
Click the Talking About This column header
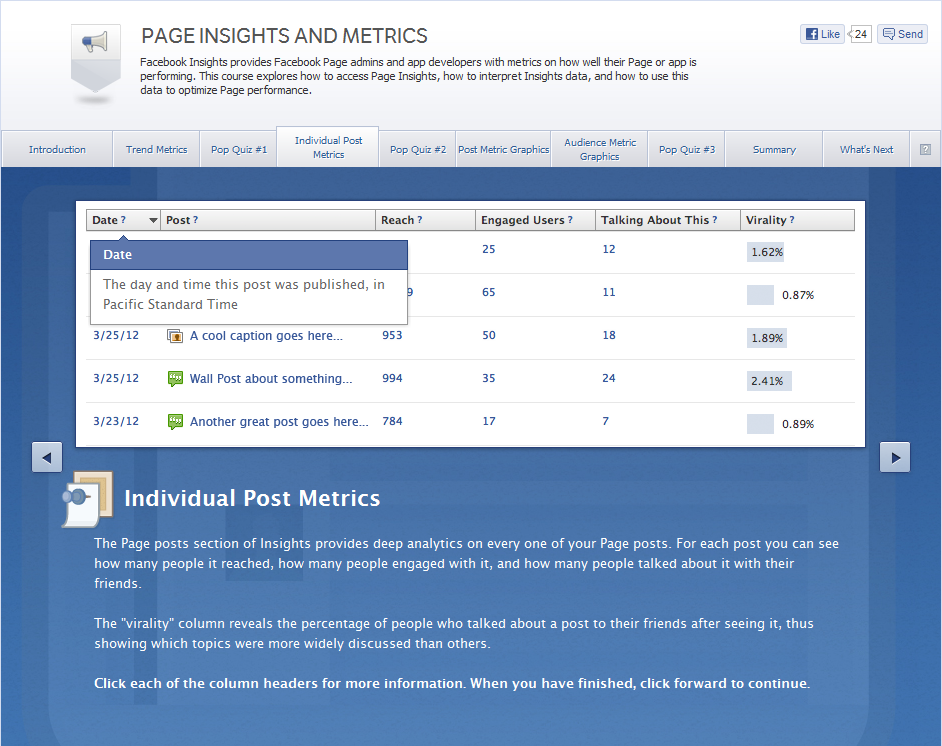click(x=667, y=220)
